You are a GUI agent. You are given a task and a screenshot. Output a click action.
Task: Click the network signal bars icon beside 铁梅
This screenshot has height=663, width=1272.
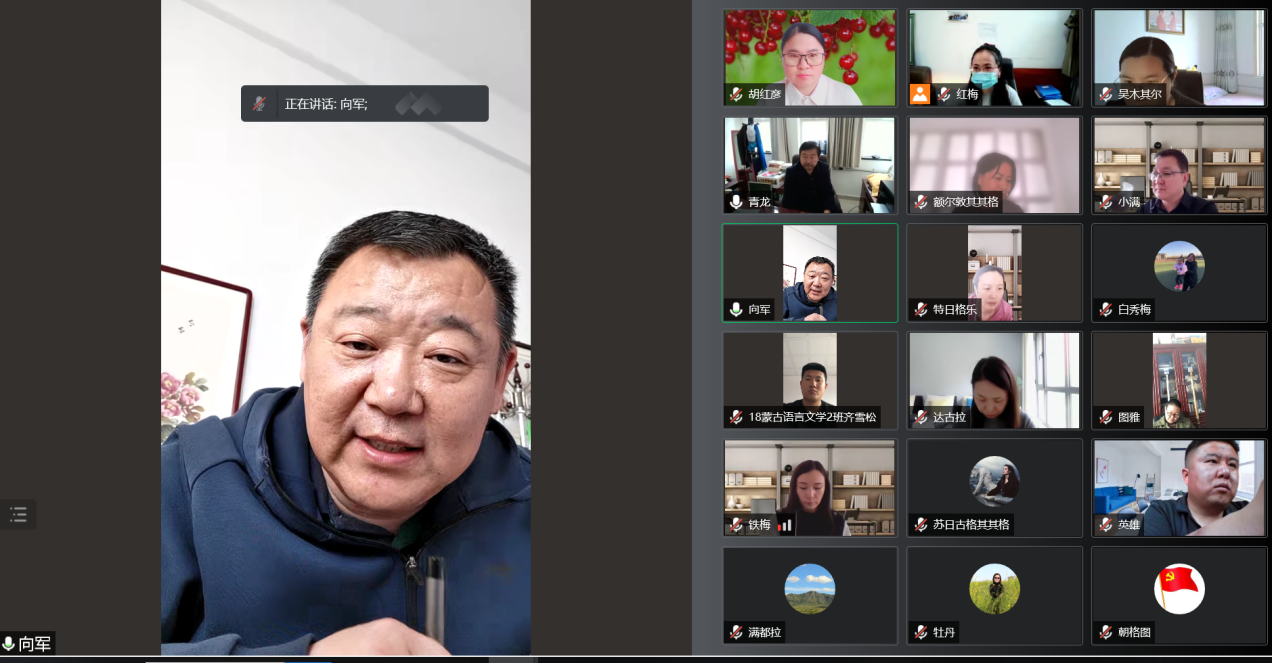pos(785,524)
